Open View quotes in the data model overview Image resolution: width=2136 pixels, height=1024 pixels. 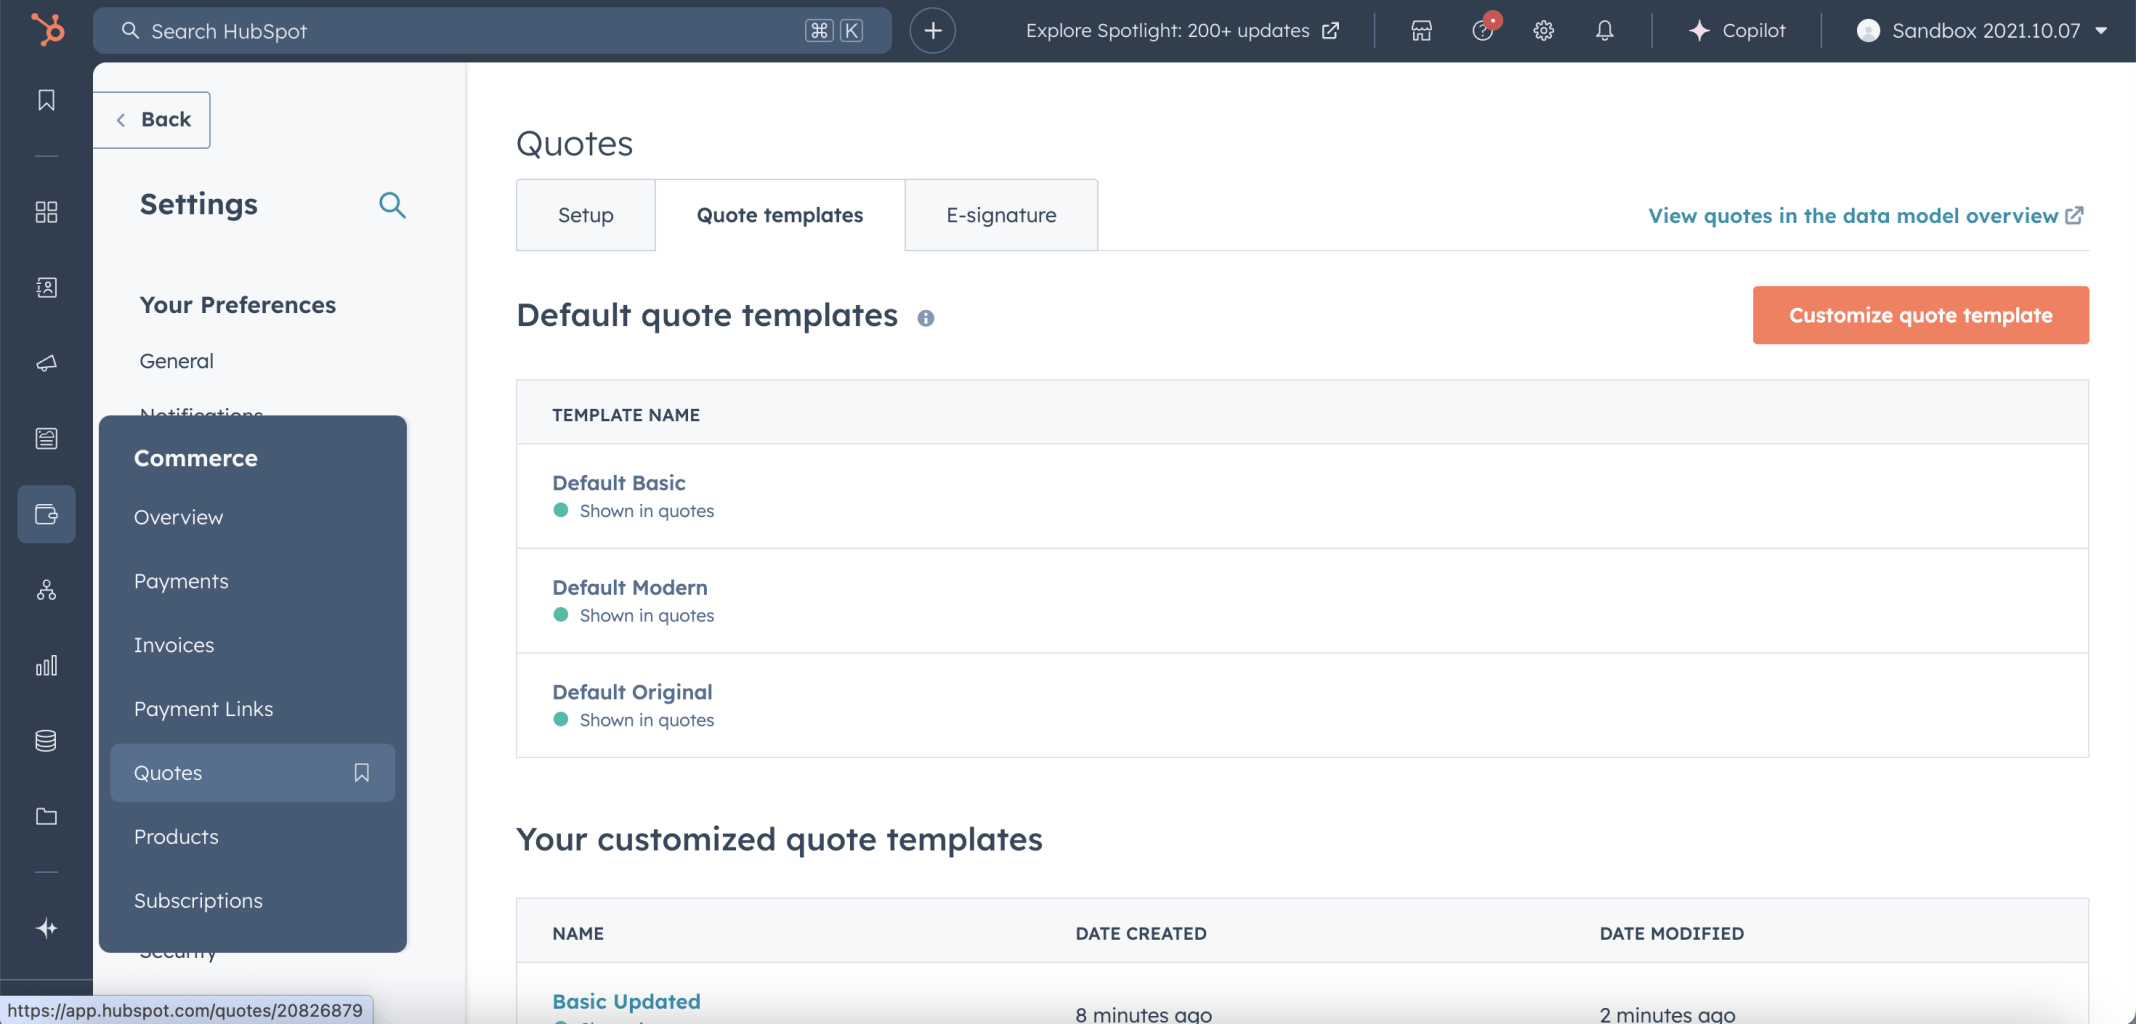coord(1865,216)
